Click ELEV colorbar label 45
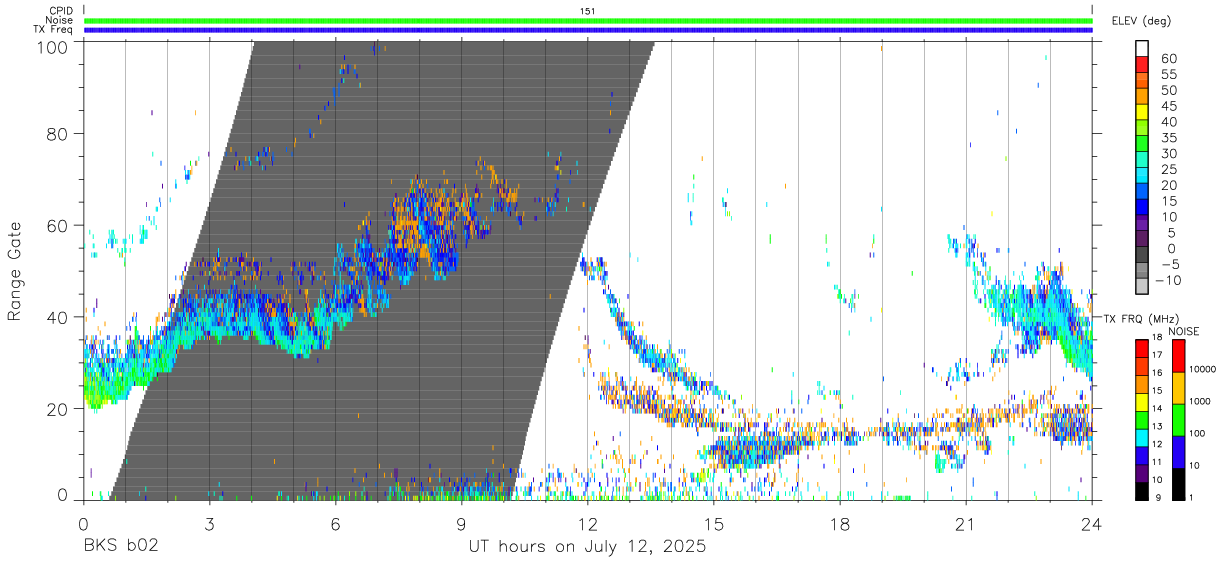 (x=1168, y=106)
